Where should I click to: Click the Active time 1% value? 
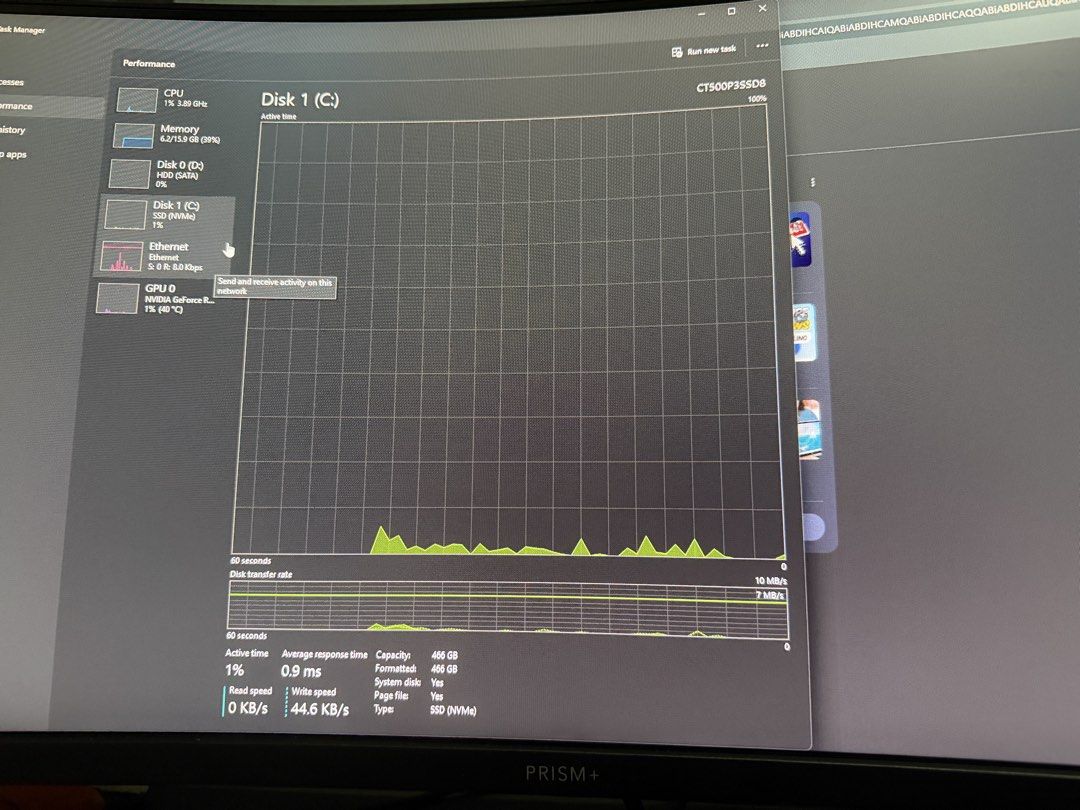[x=235, y=669]
